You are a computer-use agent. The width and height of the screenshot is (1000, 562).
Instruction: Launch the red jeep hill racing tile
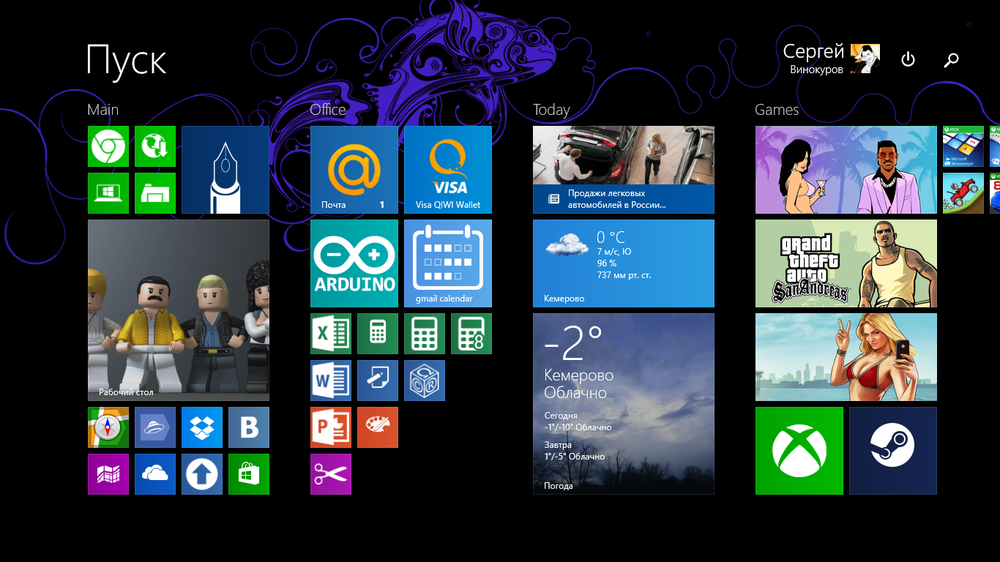click(964, 193)
